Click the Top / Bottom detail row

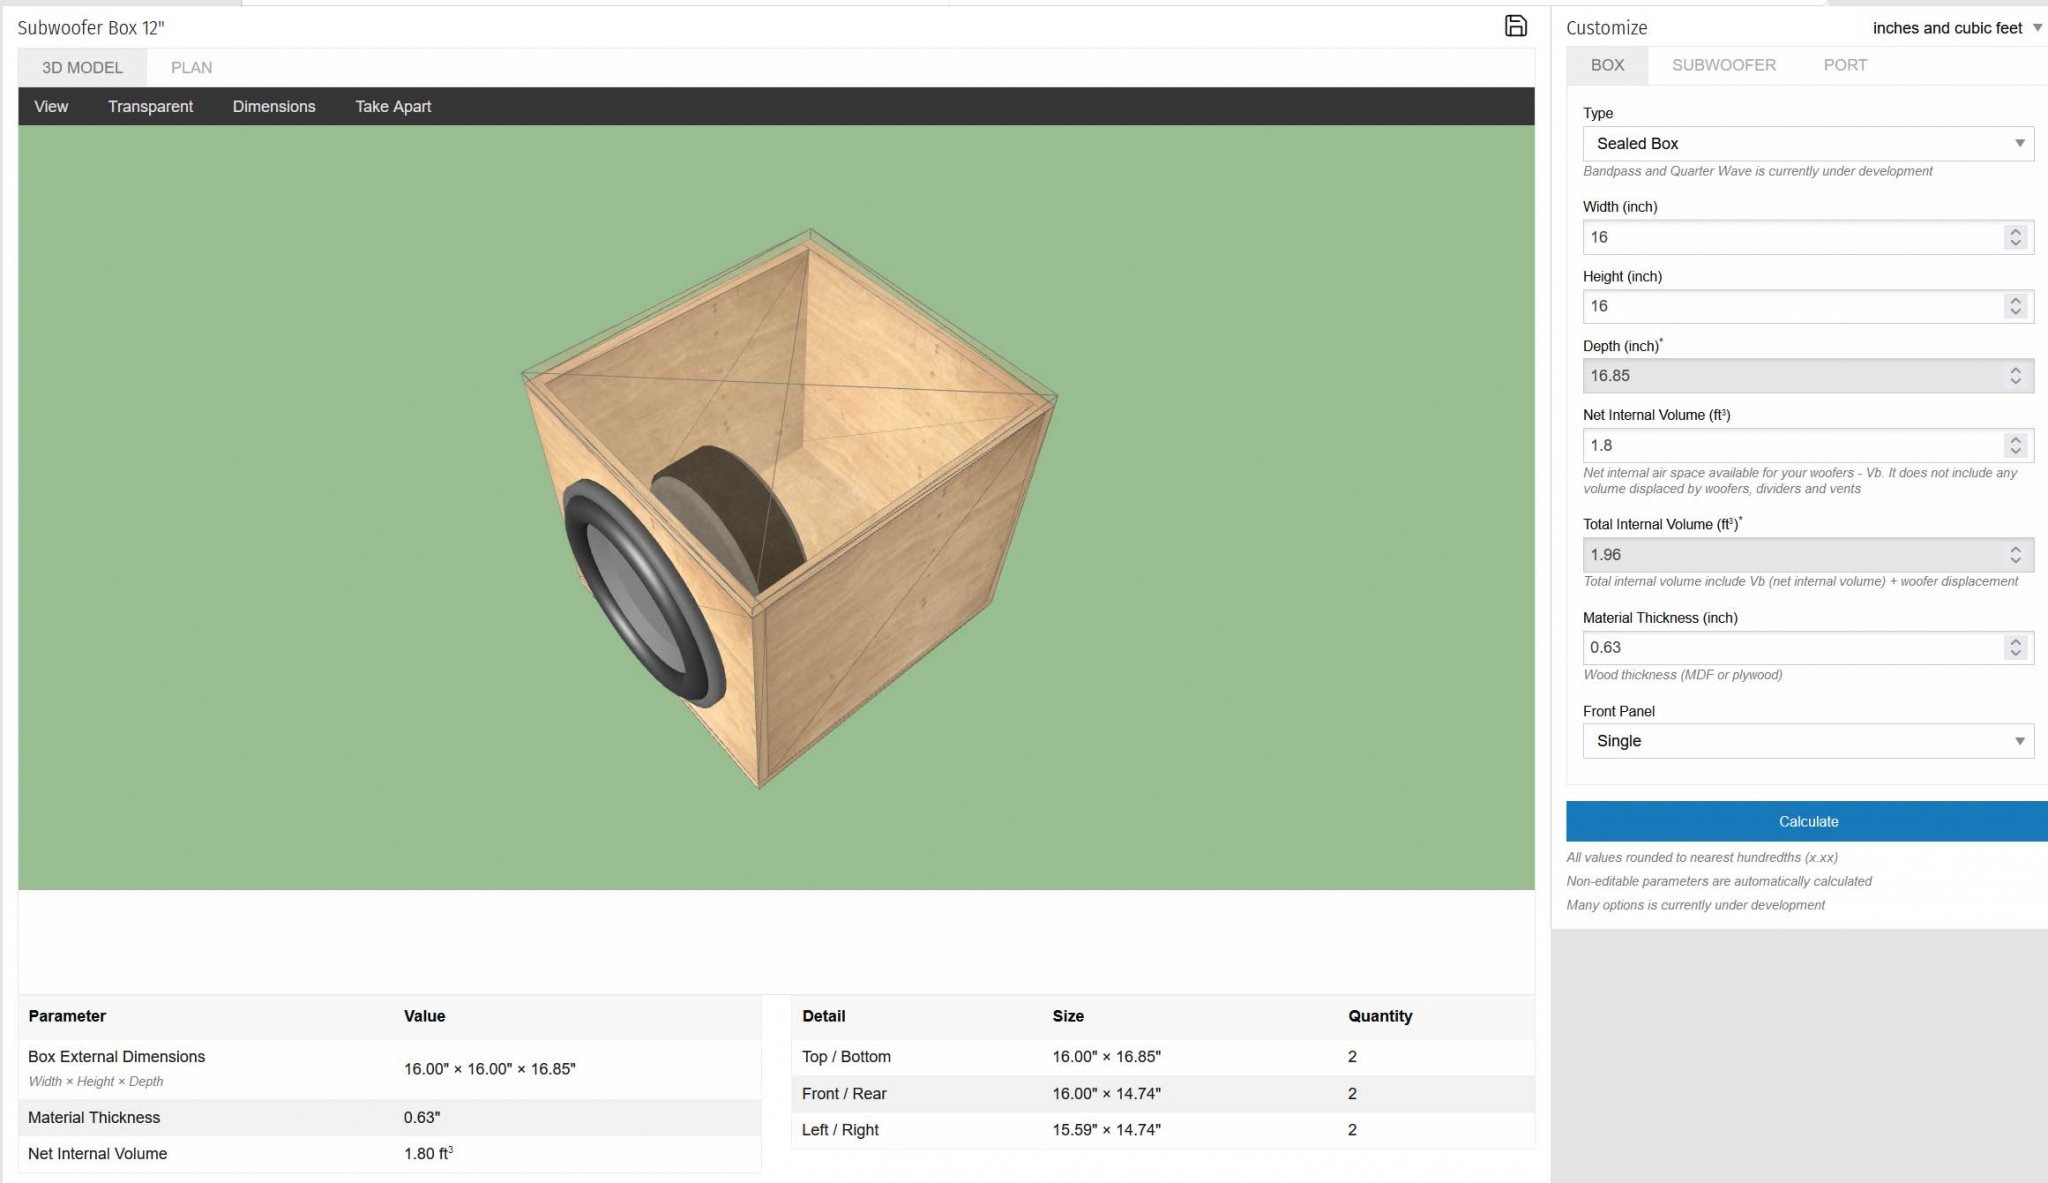pyautogui.click(x=1163, y=1057)
